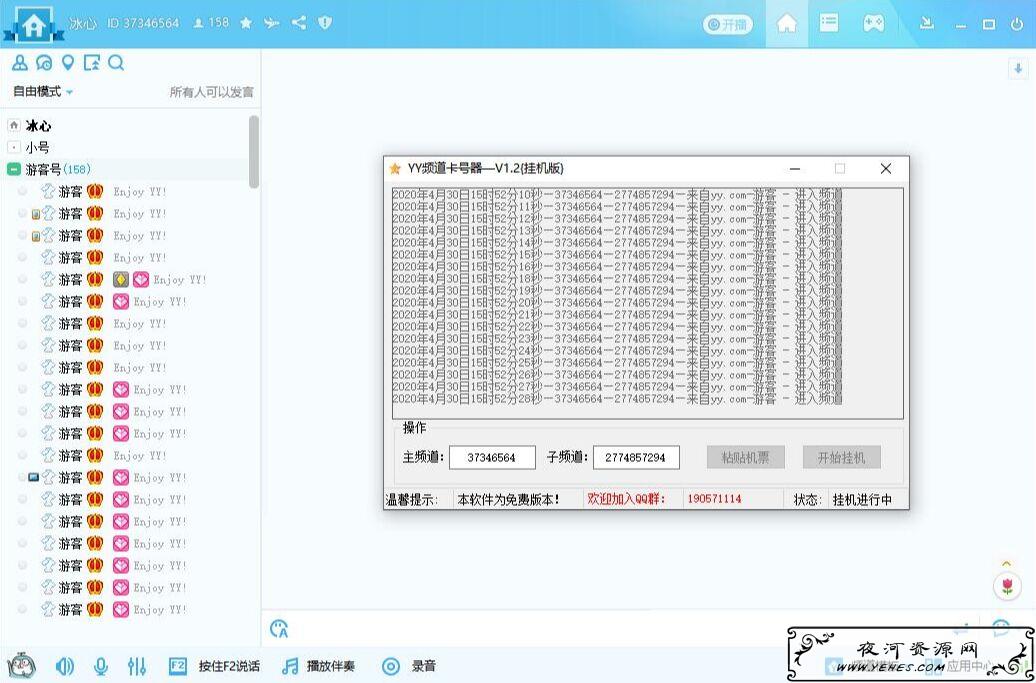1036x683 pixels.
Task: Click the speaker volume icon
Action: coord(65,666)
